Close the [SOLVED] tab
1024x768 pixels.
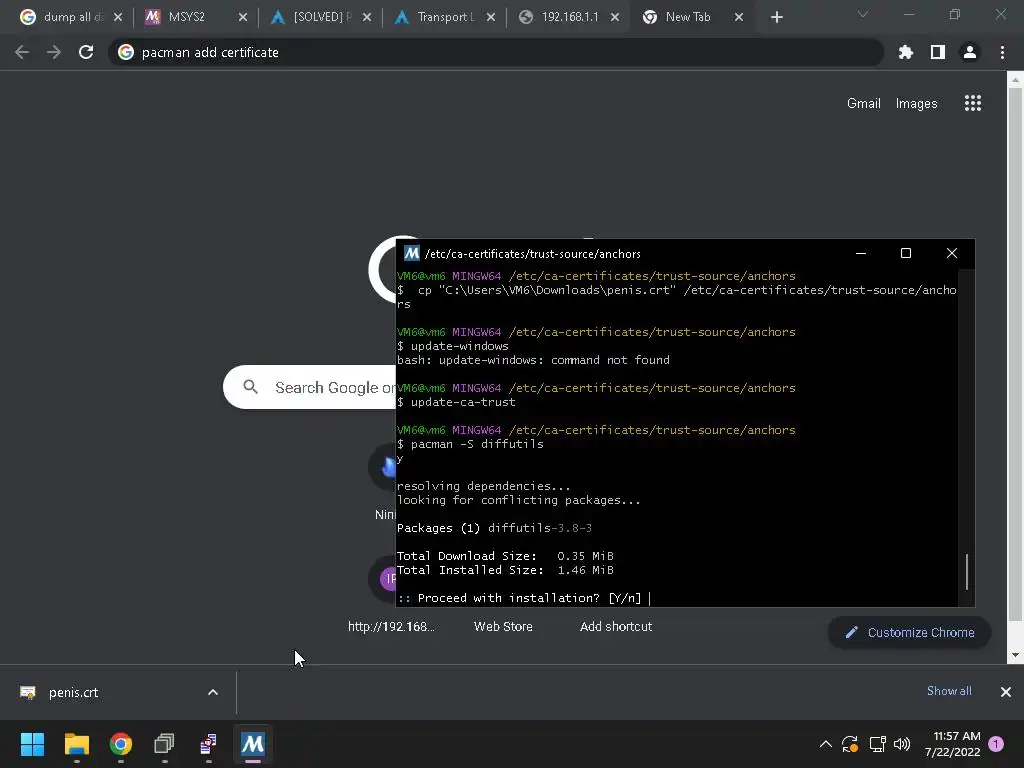pyautogui.click(x=367, y=18)
